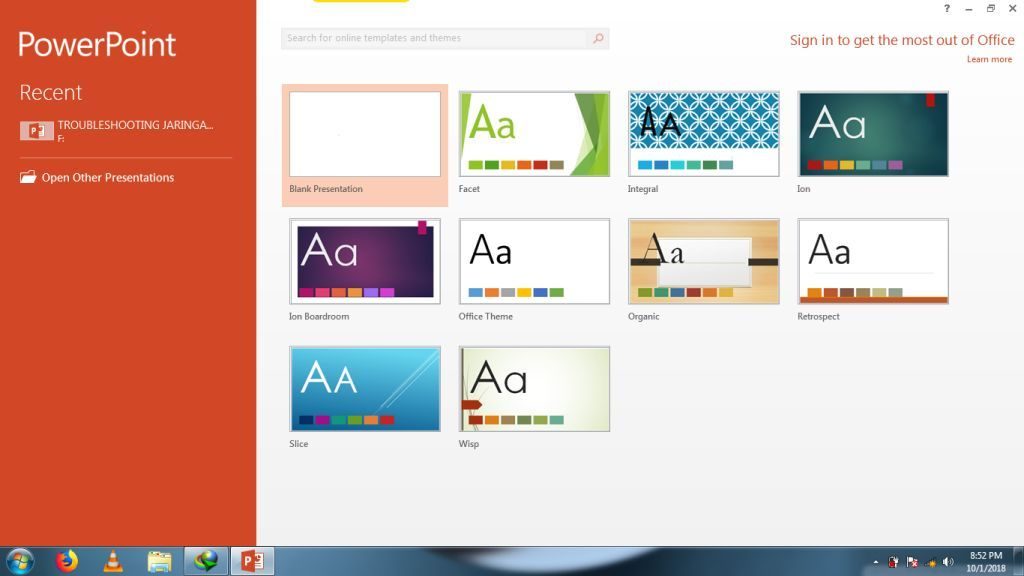The image size is (1024, 576).
Task: Open the recent TROUBLESHOOTING JARINGA file
Action: click(x=135, y=126)
